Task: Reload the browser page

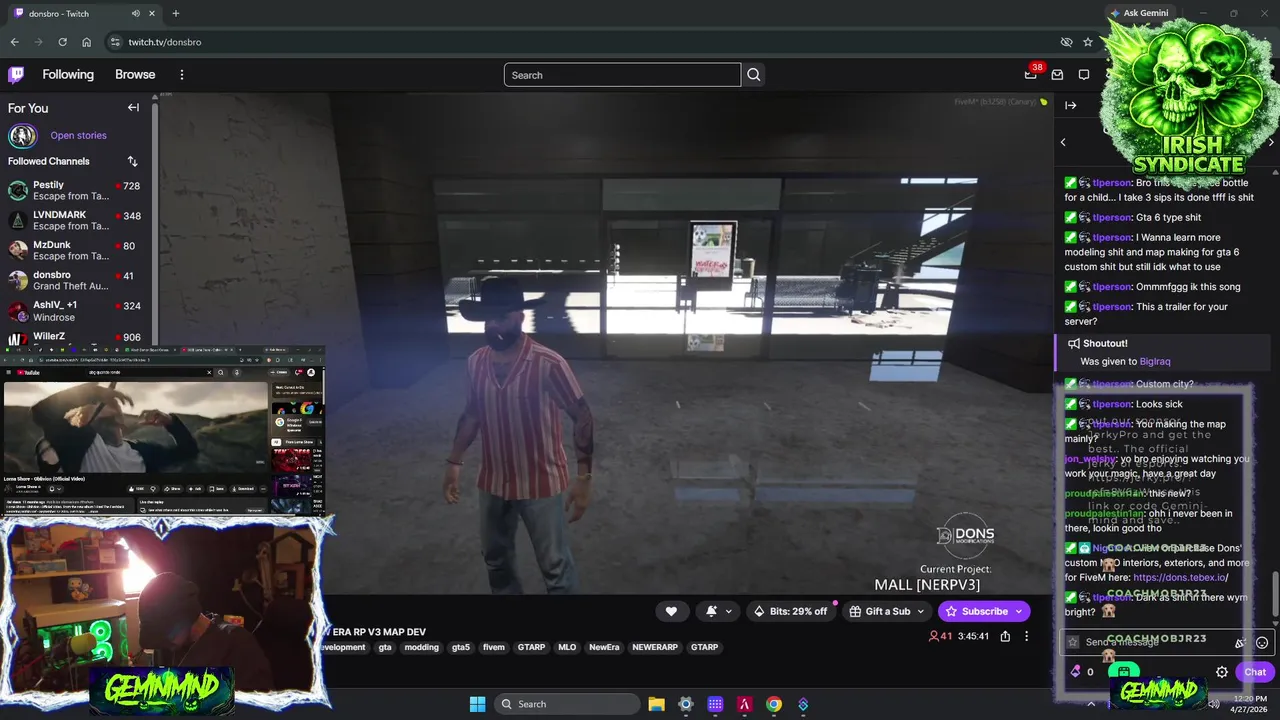Action: [x=62, y=42]
